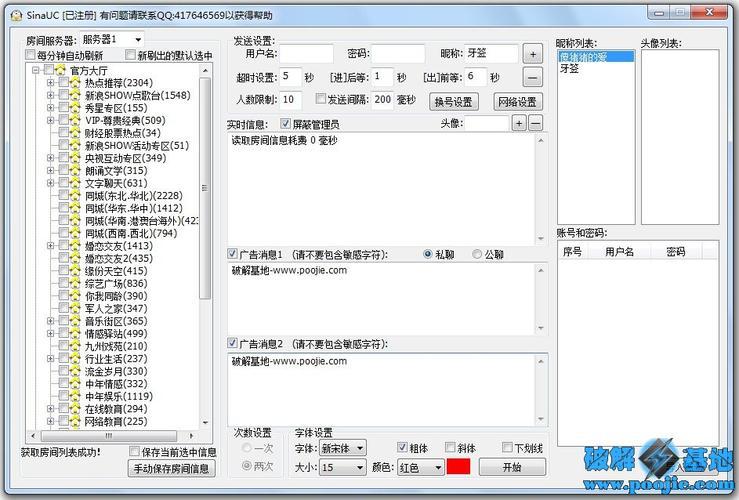This screenshot has width=739, height=500.
Task: Click the house icon of 文字聊天(631)
Action: (75, 183)
